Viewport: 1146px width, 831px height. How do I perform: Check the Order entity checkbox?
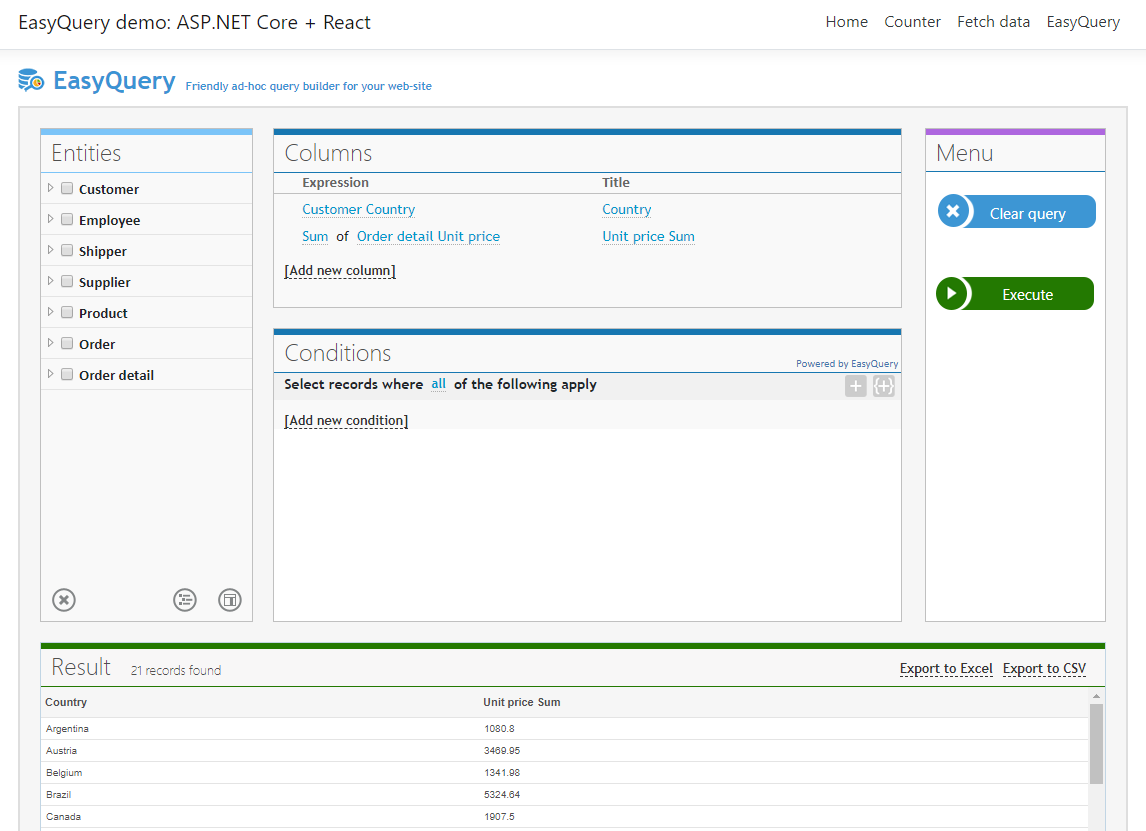tap(66, 343)
